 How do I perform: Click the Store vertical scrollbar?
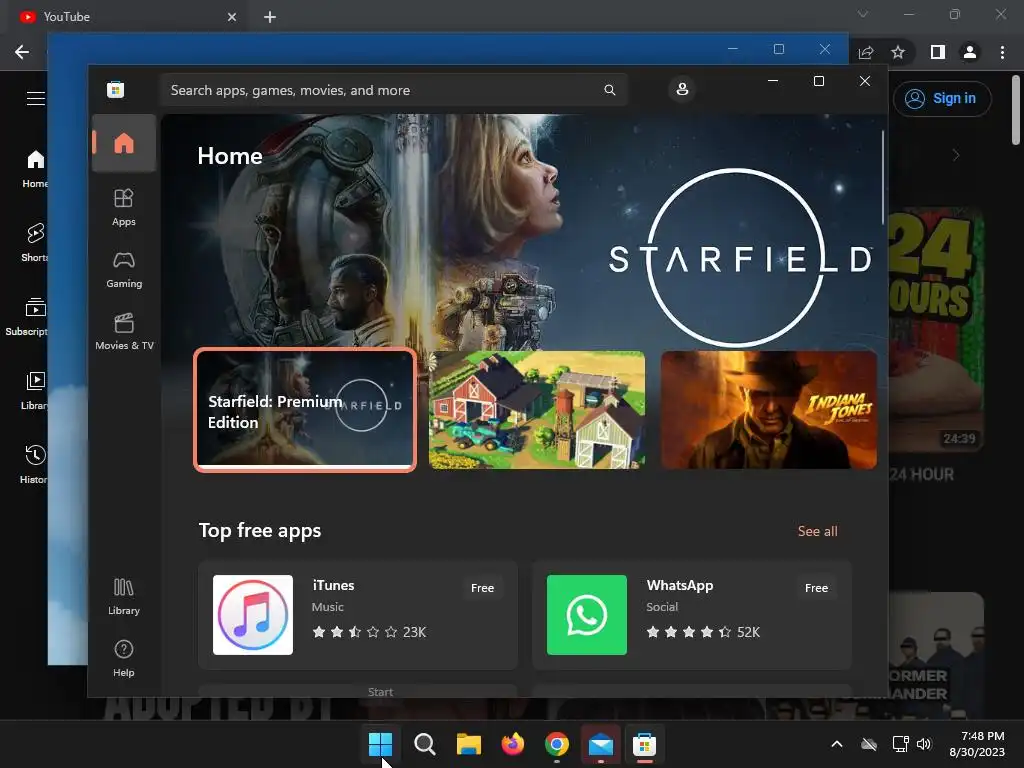tap(882, 178)
